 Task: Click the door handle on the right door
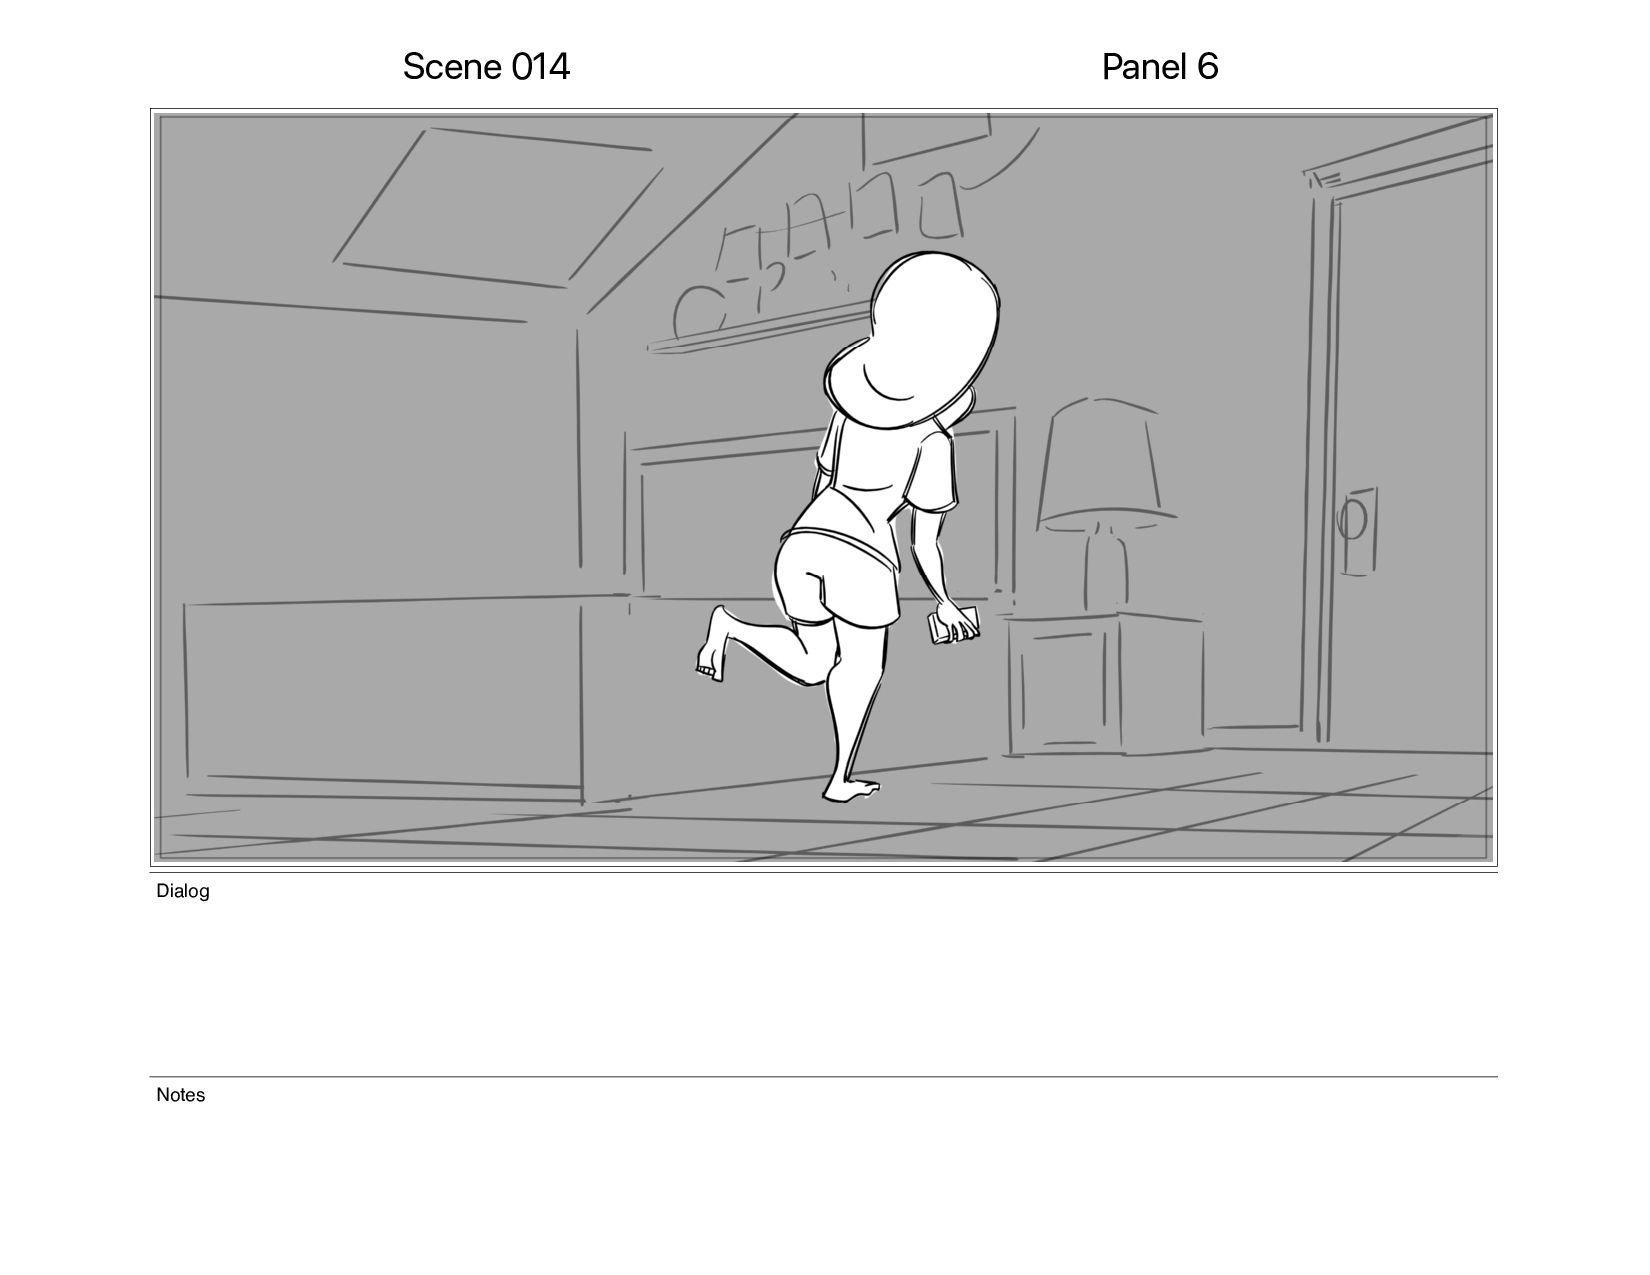coord(1356,530)
